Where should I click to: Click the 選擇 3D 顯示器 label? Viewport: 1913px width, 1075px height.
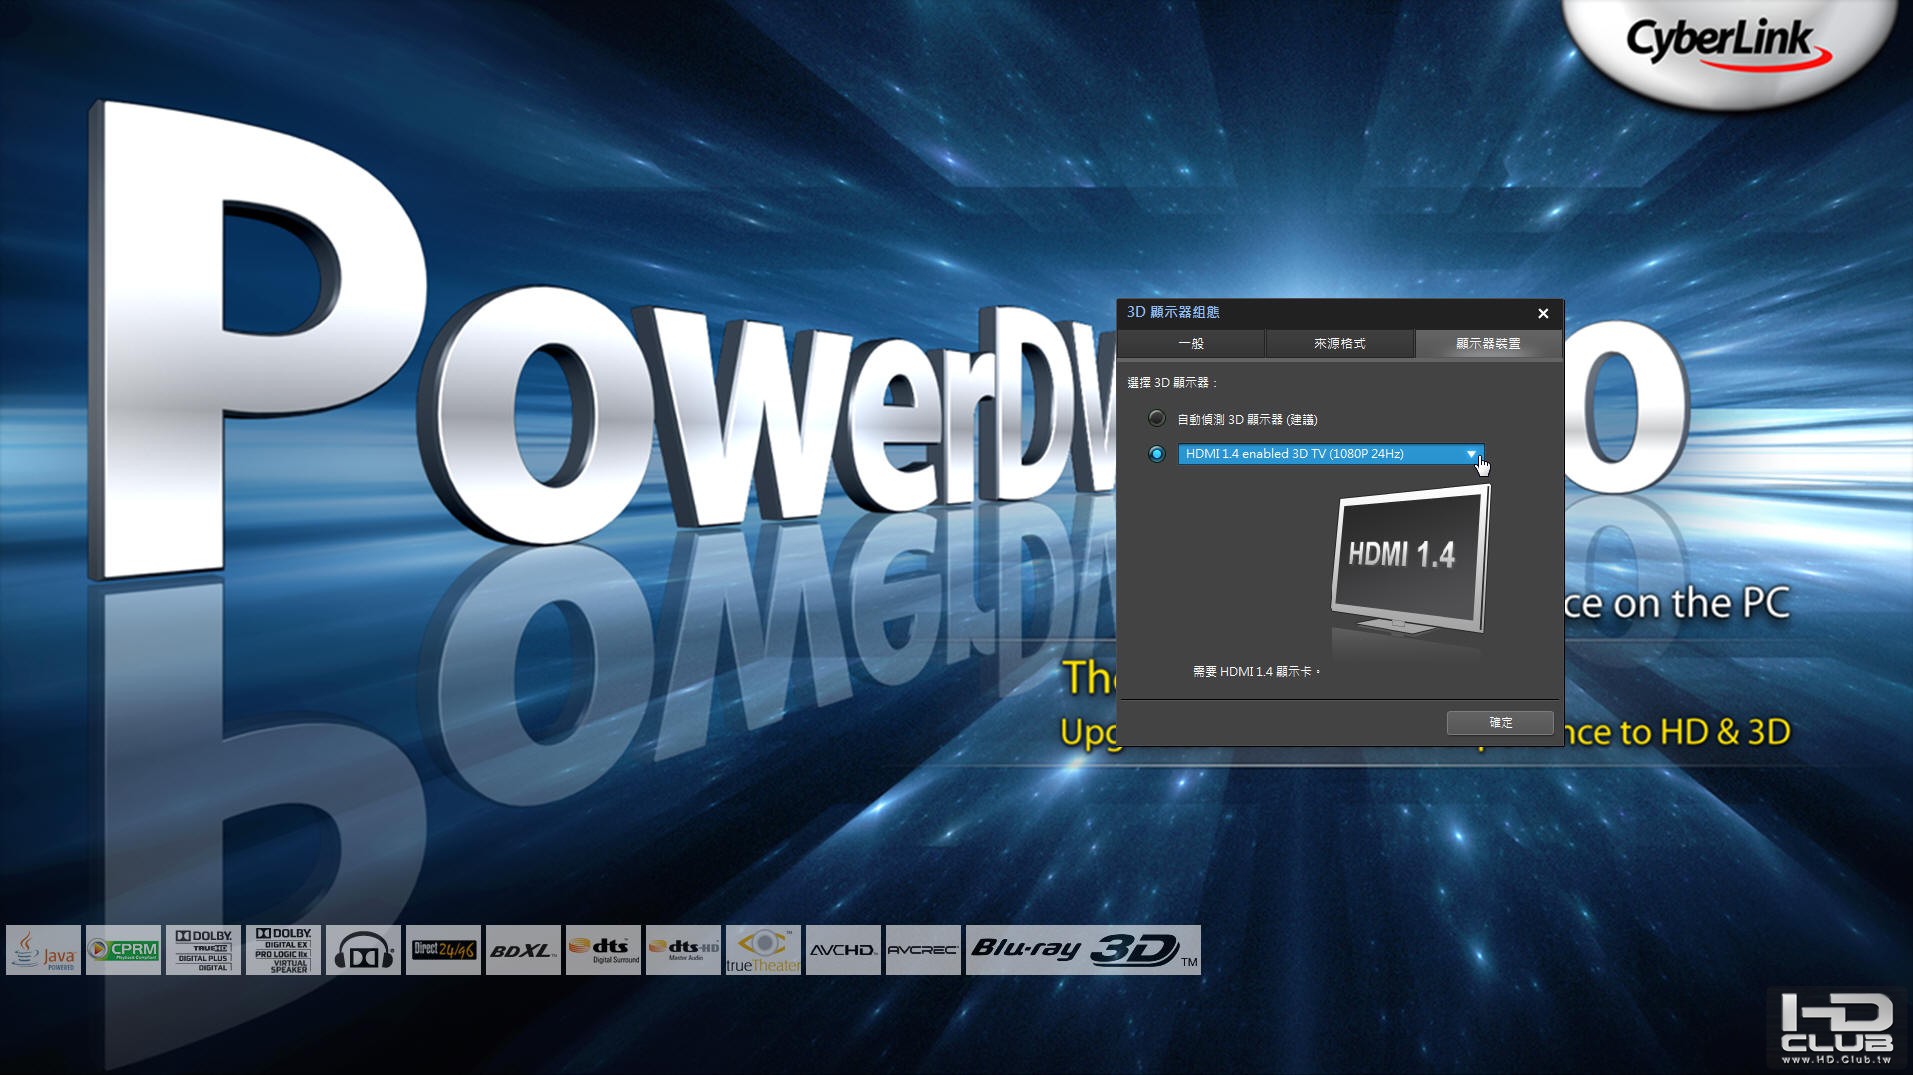[x=1172, y=382]
